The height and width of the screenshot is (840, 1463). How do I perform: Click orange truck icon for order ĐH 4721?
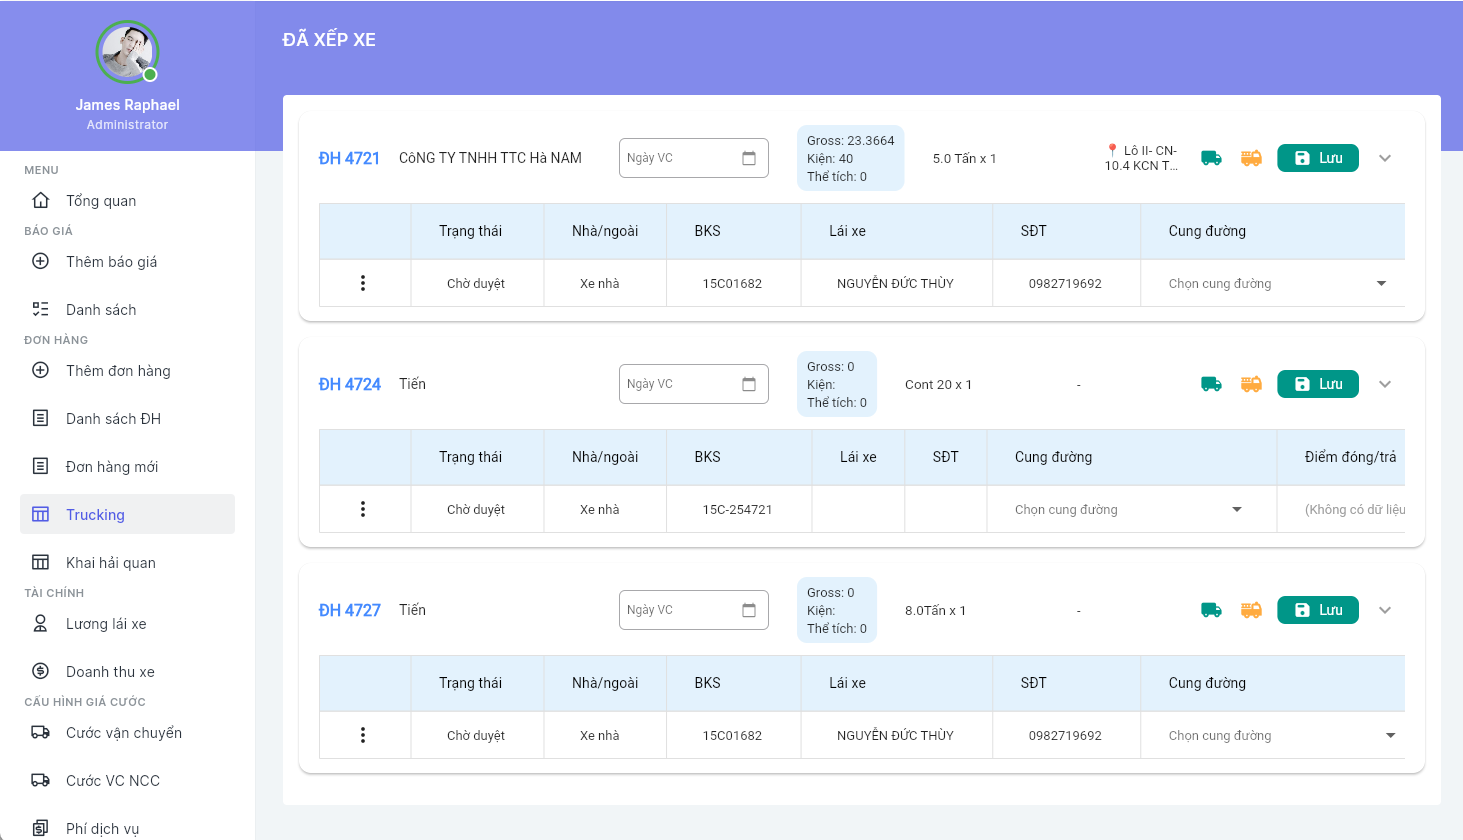click(x=1251, y=158)
